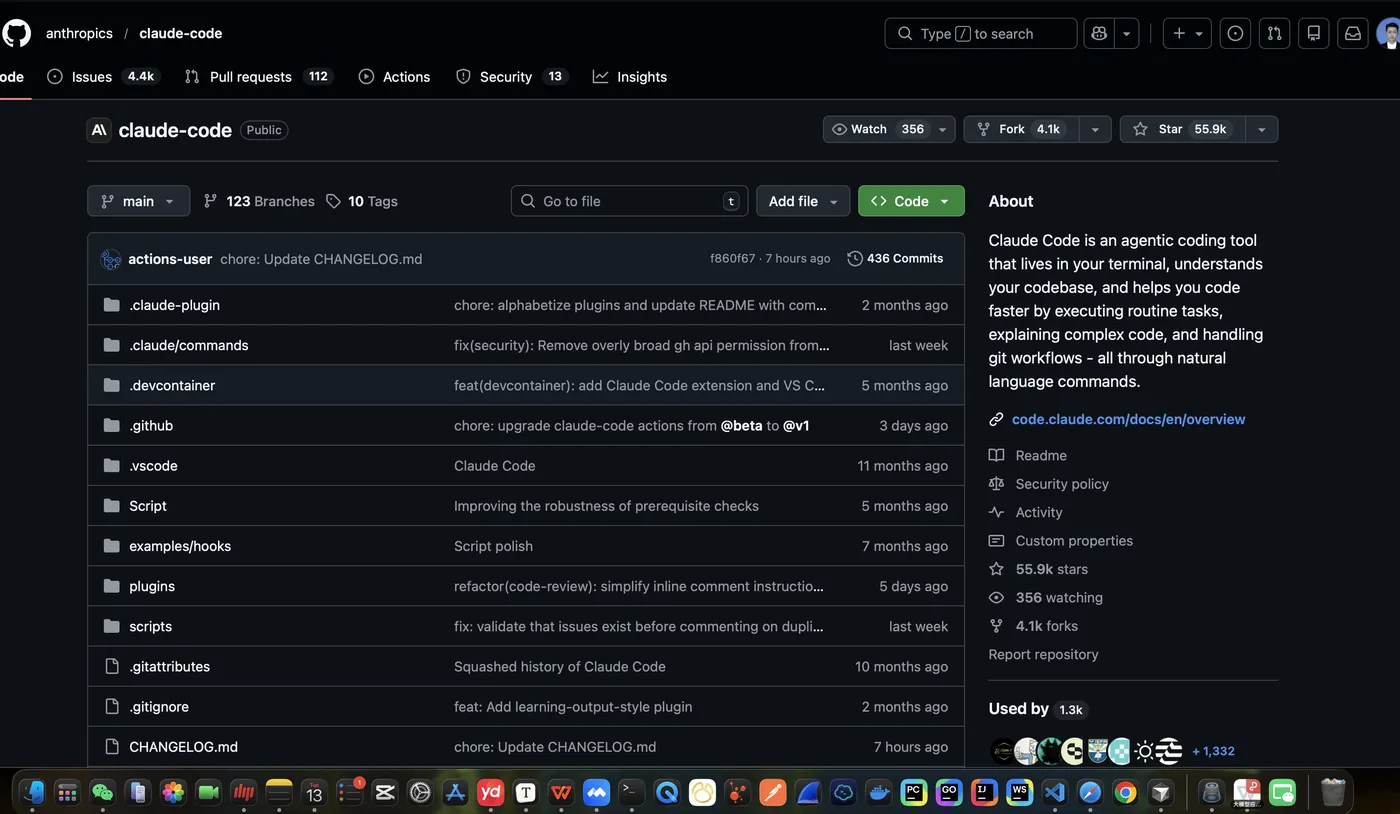The height and width of the screenshot is (814, 1400).
Task: Open the Copilot icon in header
Action: click(1099, 33)
